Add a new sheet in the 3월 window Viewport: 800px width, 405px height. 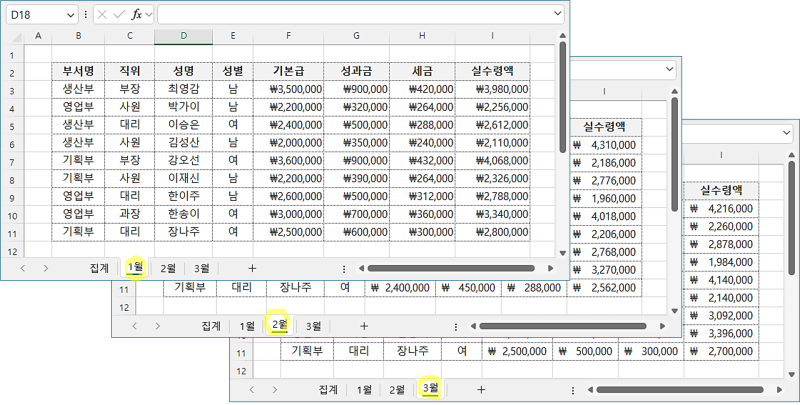click(481, 389)
